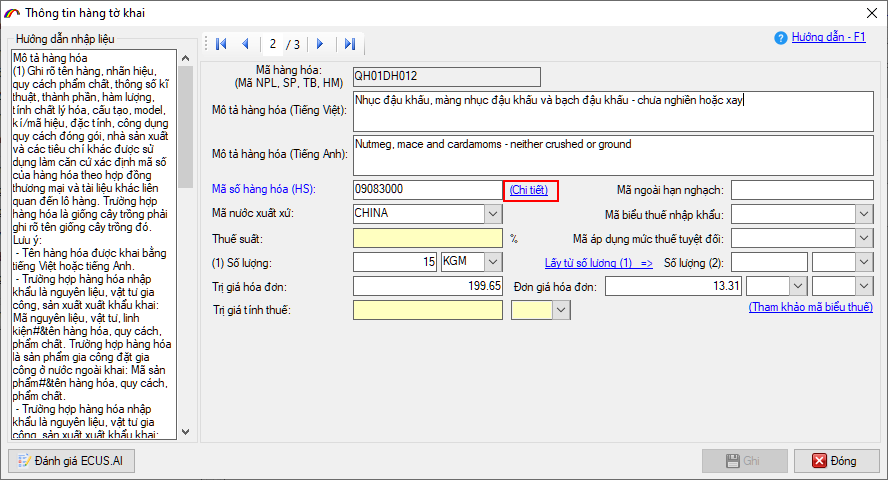This screenshot has width=888, height=480.
Task: Click the Mã số hàng hóa HS field
Action: click(427, 190)
